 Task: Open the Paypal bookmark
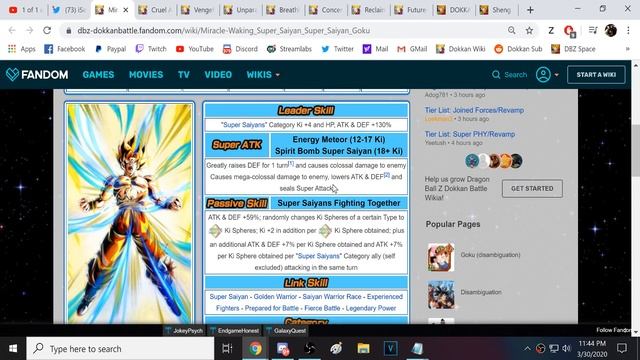click(111, 49)
